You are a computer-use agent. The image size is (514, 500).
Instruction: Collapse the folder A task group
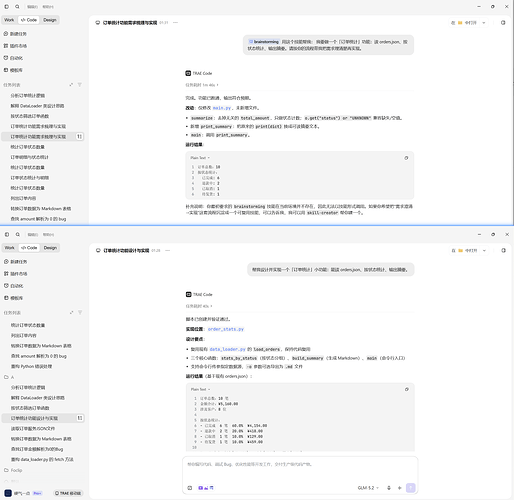(9, 377)
